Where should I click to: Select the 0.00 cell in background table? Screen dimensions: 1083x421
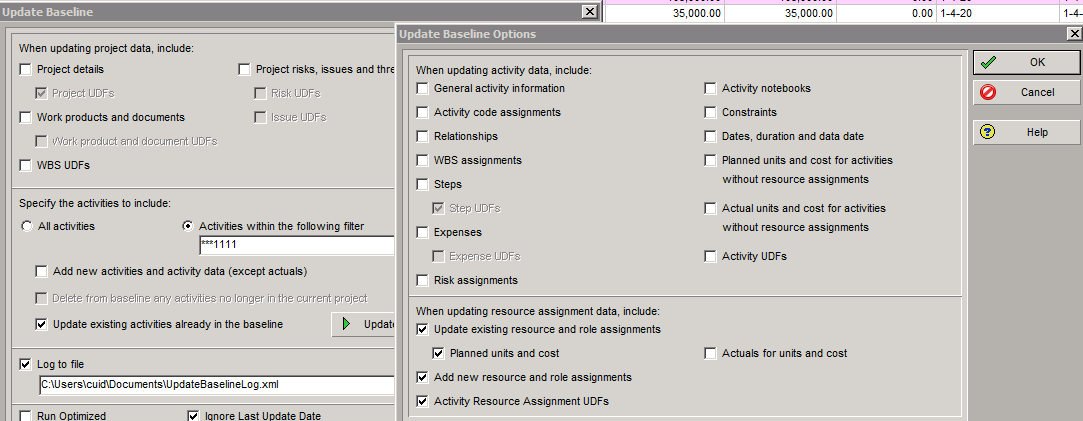click(x=887, y=13)
